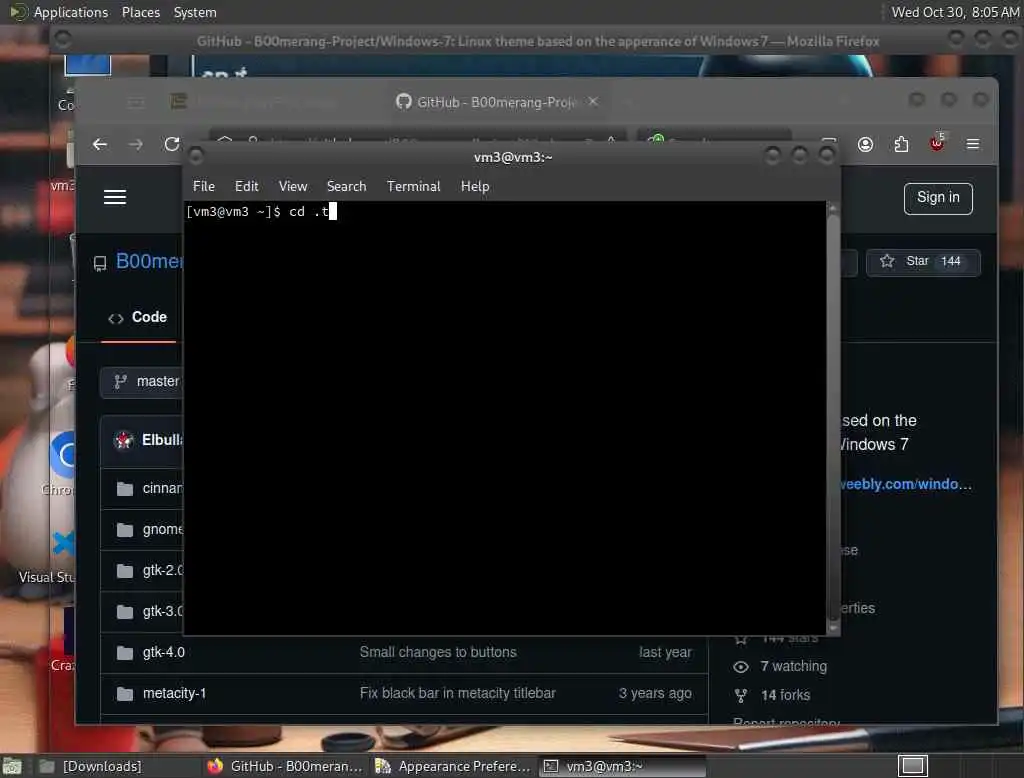
Task: View the 14 forks link
Action: click(x=785, y=695)
